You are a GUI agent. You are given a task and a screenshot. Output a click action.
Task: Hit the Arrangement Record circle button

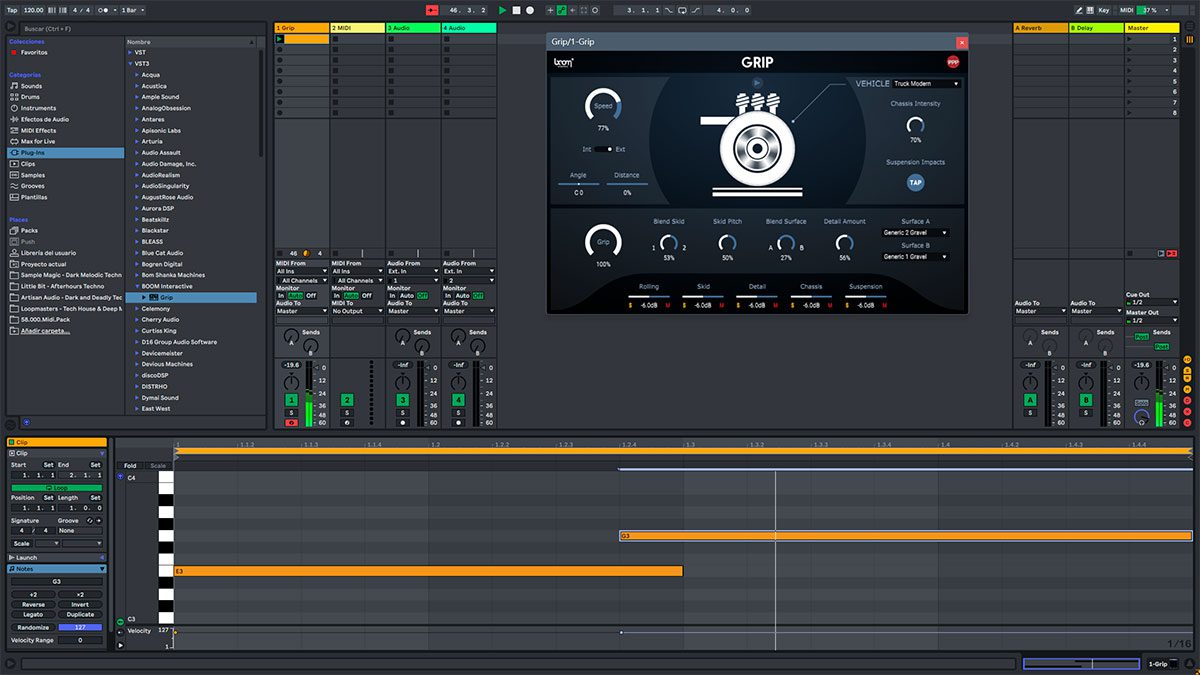pos(530,10)
